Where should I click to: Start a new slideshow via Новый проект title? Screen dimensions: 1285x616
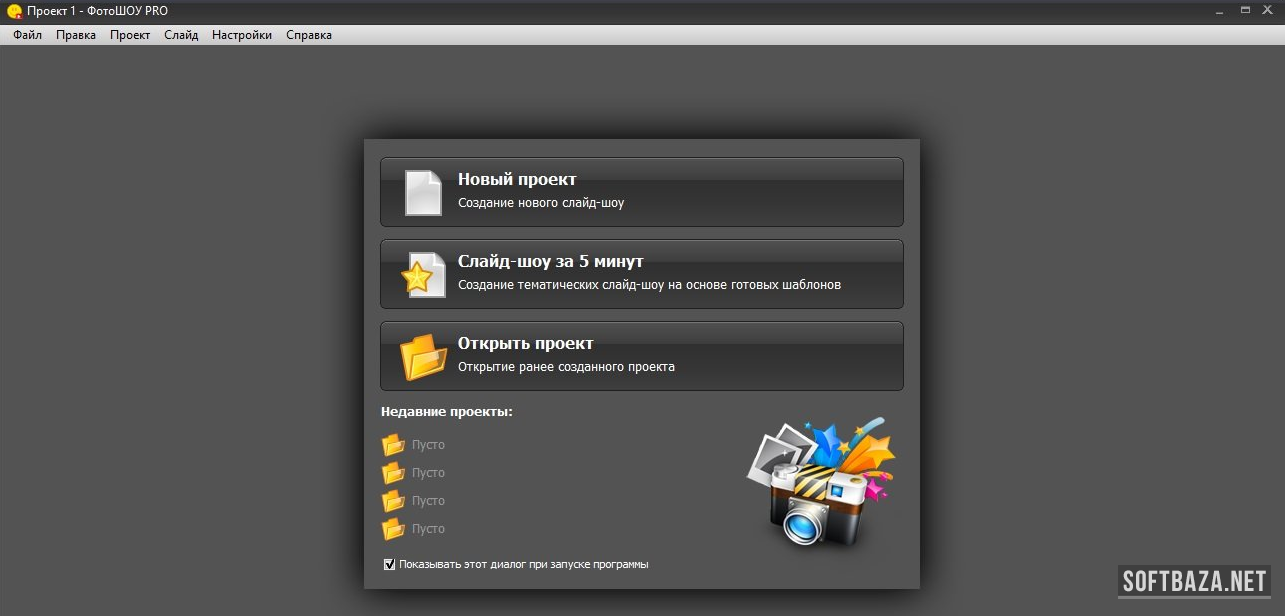click(x=517, y=180)
